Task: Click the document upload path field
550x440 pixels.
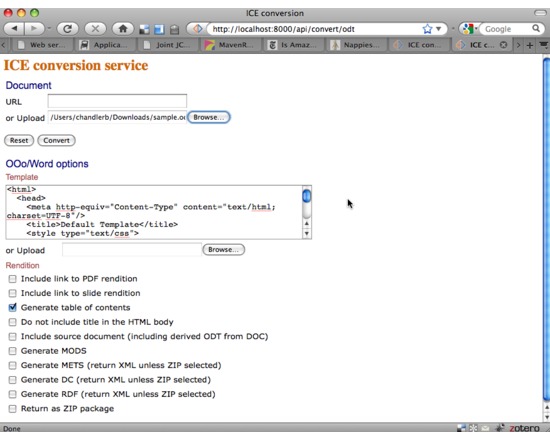Action: click(117, 117)
